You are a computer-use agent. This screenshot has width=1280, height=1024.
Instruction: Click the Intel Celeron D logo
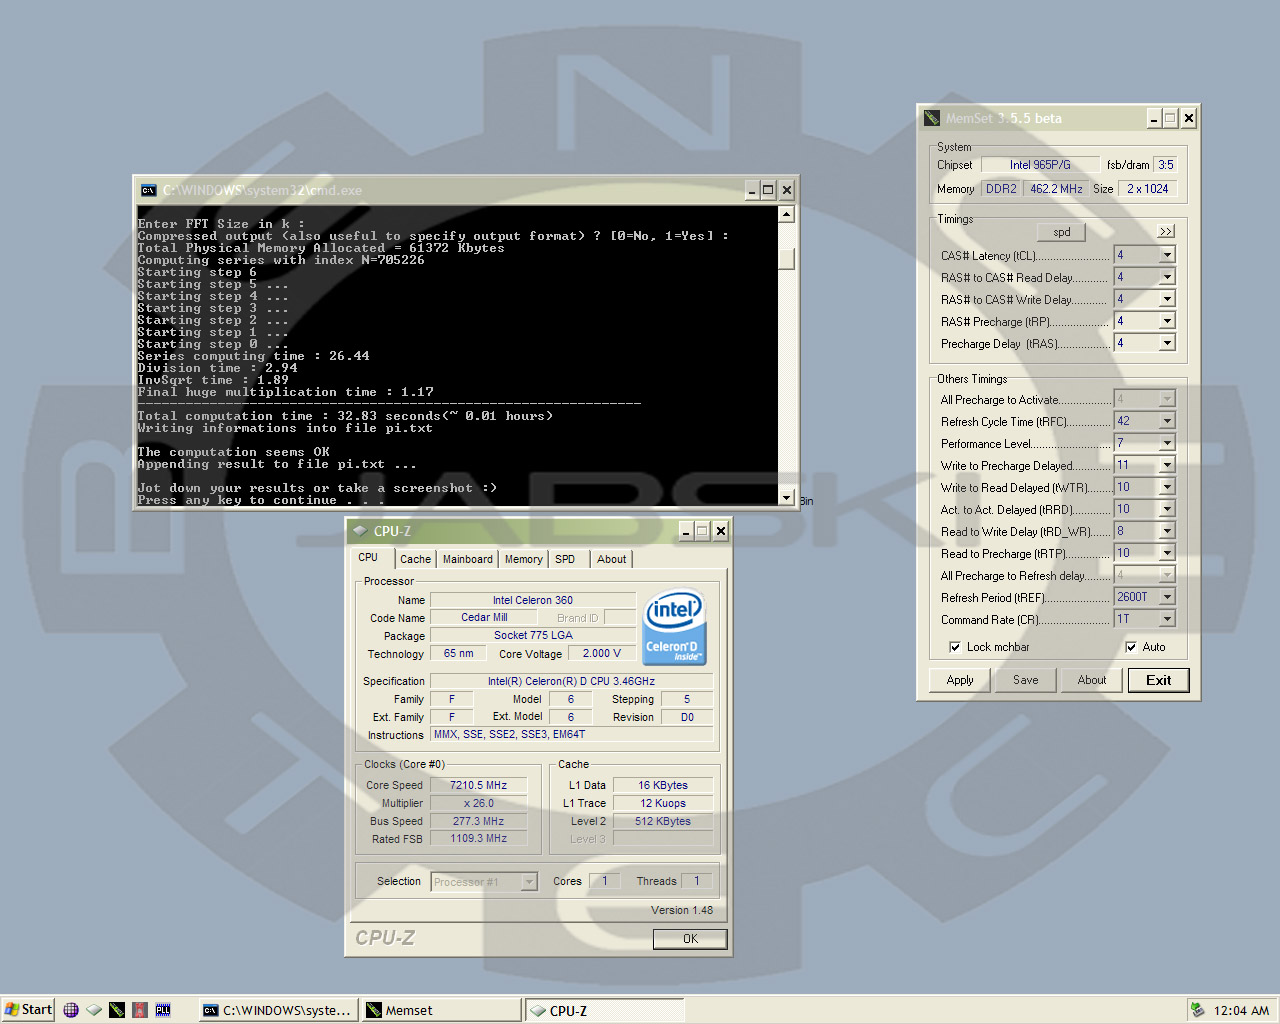point(675,626)
